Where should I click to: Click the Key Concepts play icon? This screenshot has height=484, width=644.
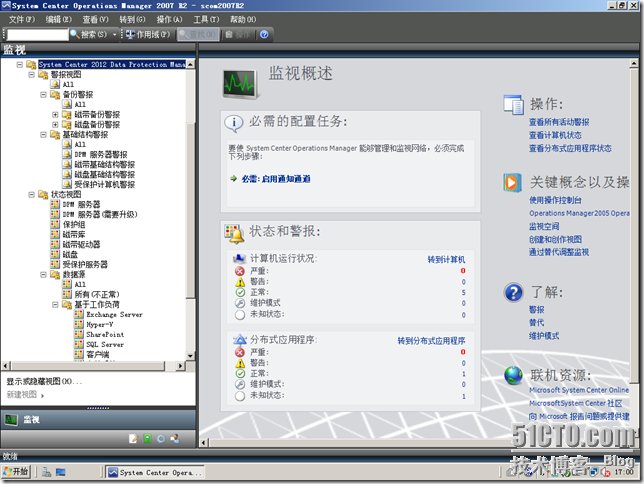pos(513,182)
